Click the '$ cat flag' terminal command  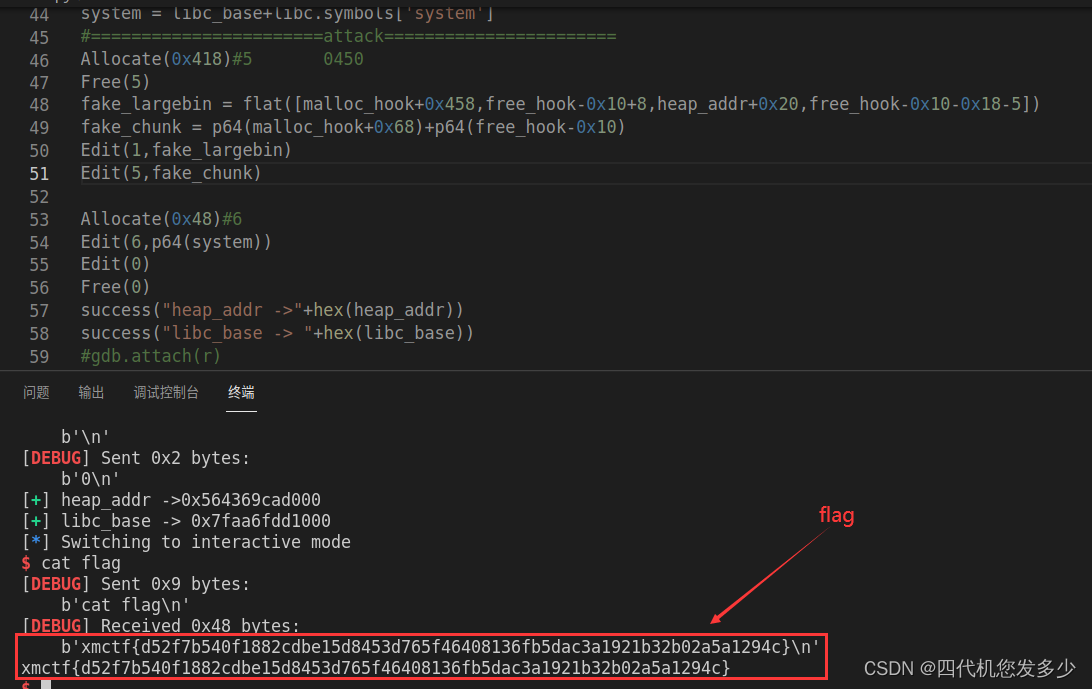click(71, 563)
